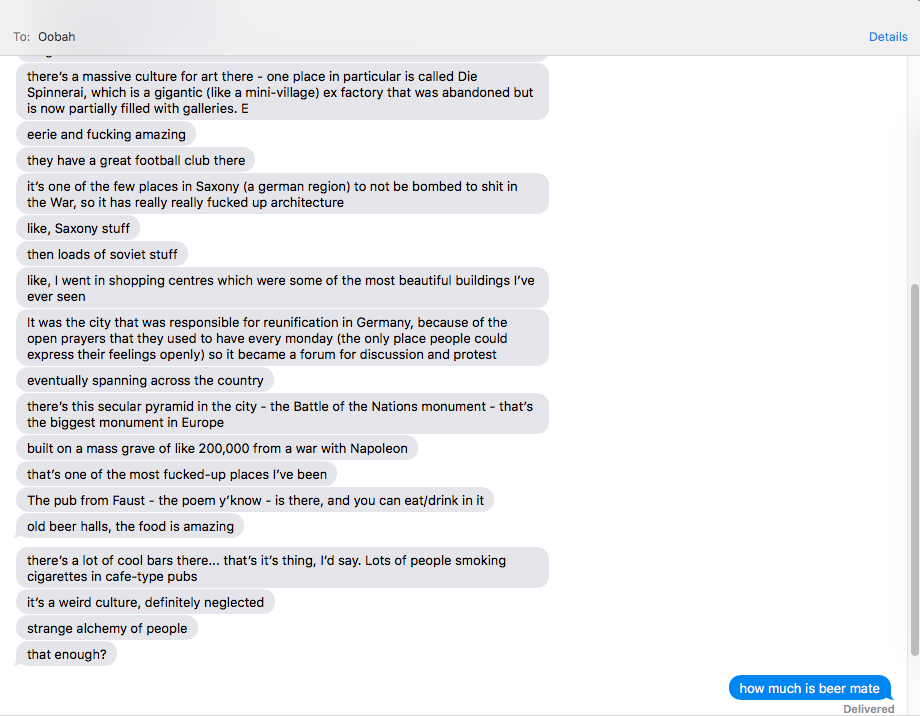Select 'old beer halls' message bubble
This screenshot has height=716, width=920.
130,526
